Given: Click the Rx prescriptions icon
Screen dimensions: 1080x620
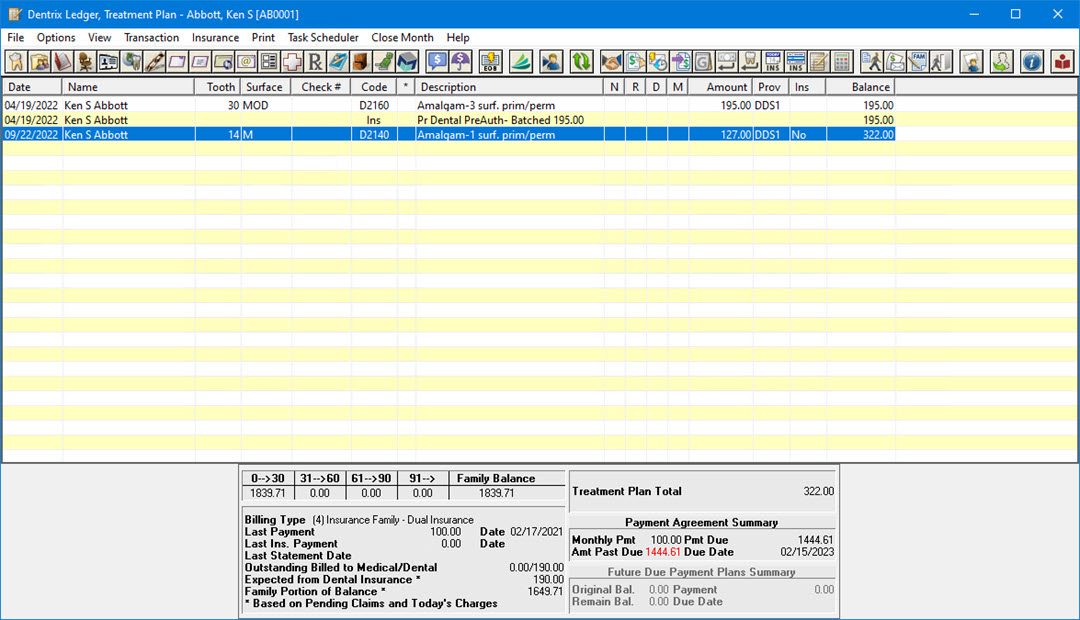Looking at the screenshot, I should pos(315,62).
